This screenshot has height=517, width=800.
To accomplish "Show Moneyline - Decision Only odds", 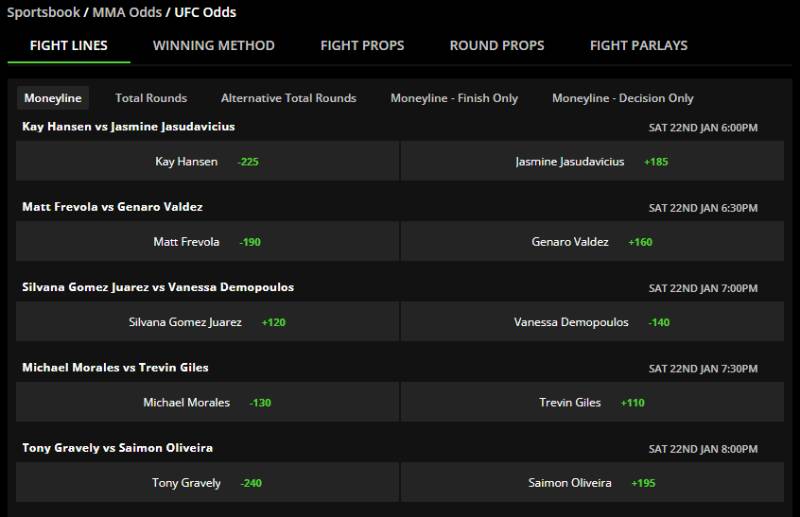I will [622, 98].
